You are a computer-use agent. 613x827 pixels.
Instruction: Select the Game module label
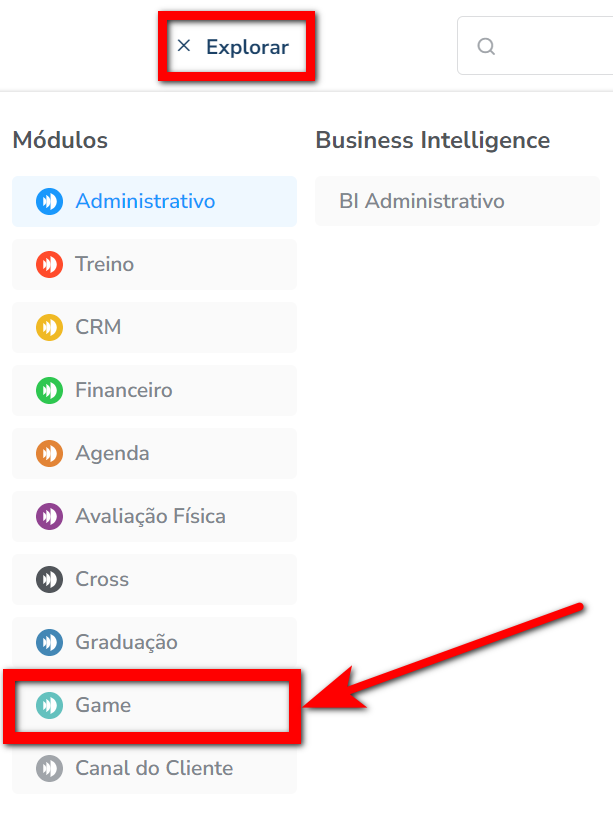tap(103, 706)
